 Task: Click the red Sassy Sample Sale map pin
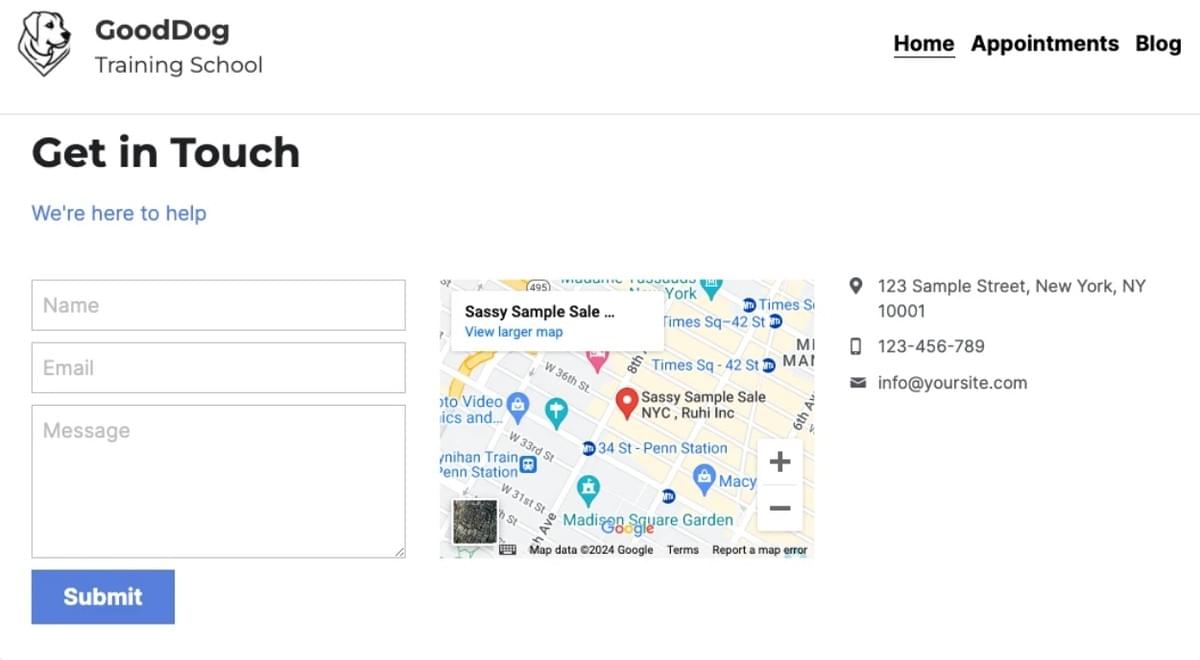627,402
